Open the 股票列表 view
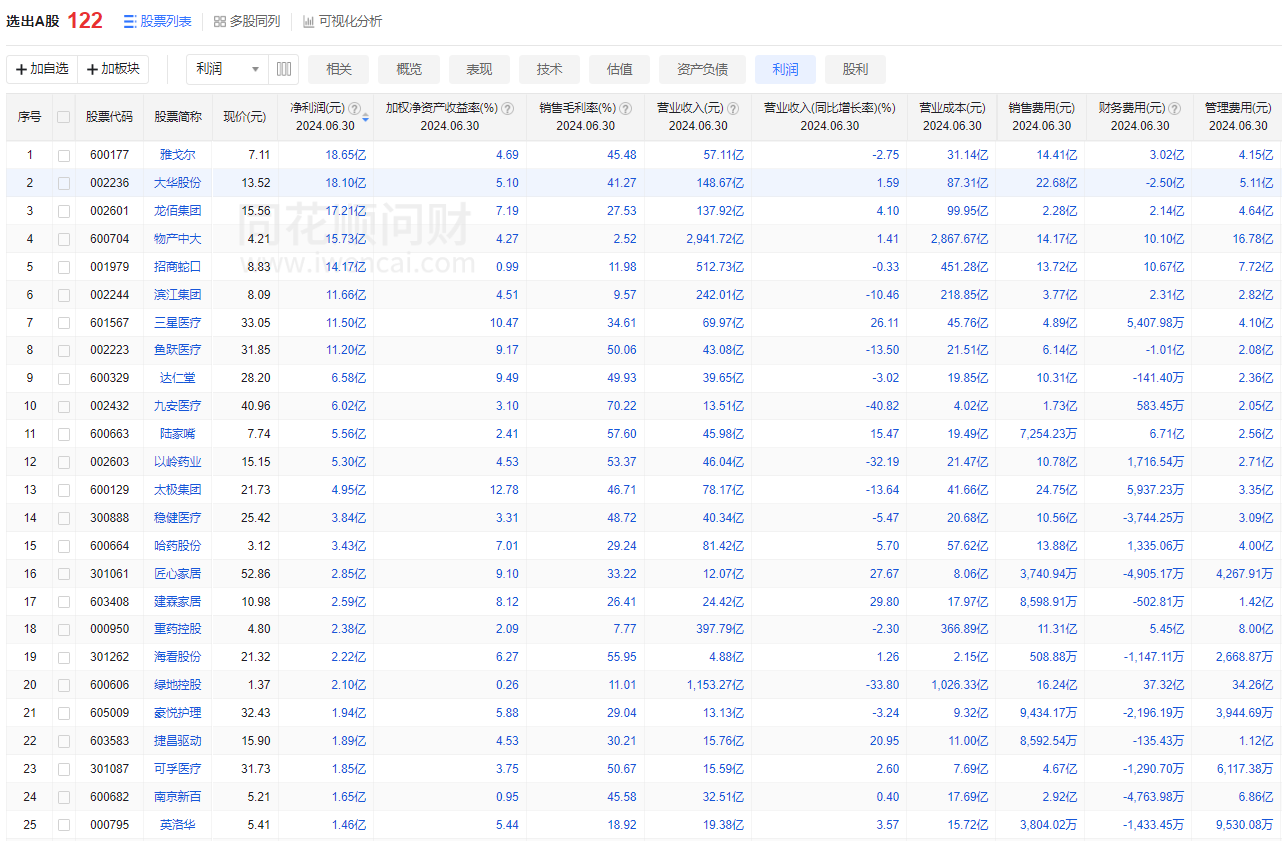The image size is (1282, 841). 157,21
